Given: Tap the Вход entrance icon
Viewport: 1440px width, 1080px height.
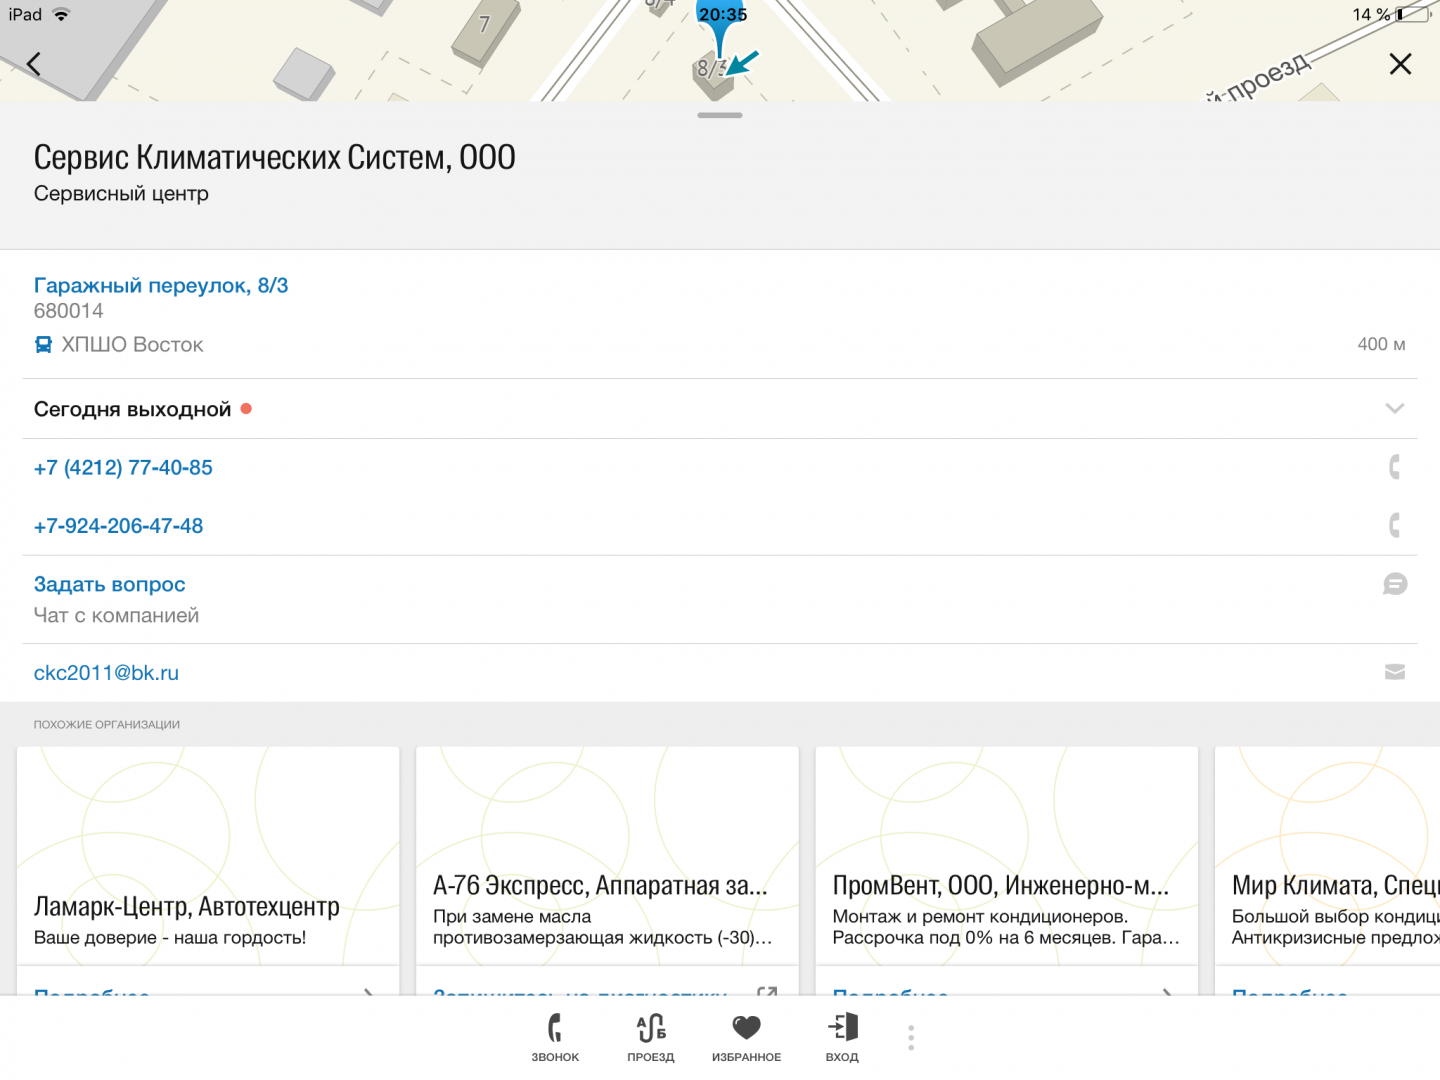Looking at the screenshot, I should pyautogui.click(x=842, y=1037).
